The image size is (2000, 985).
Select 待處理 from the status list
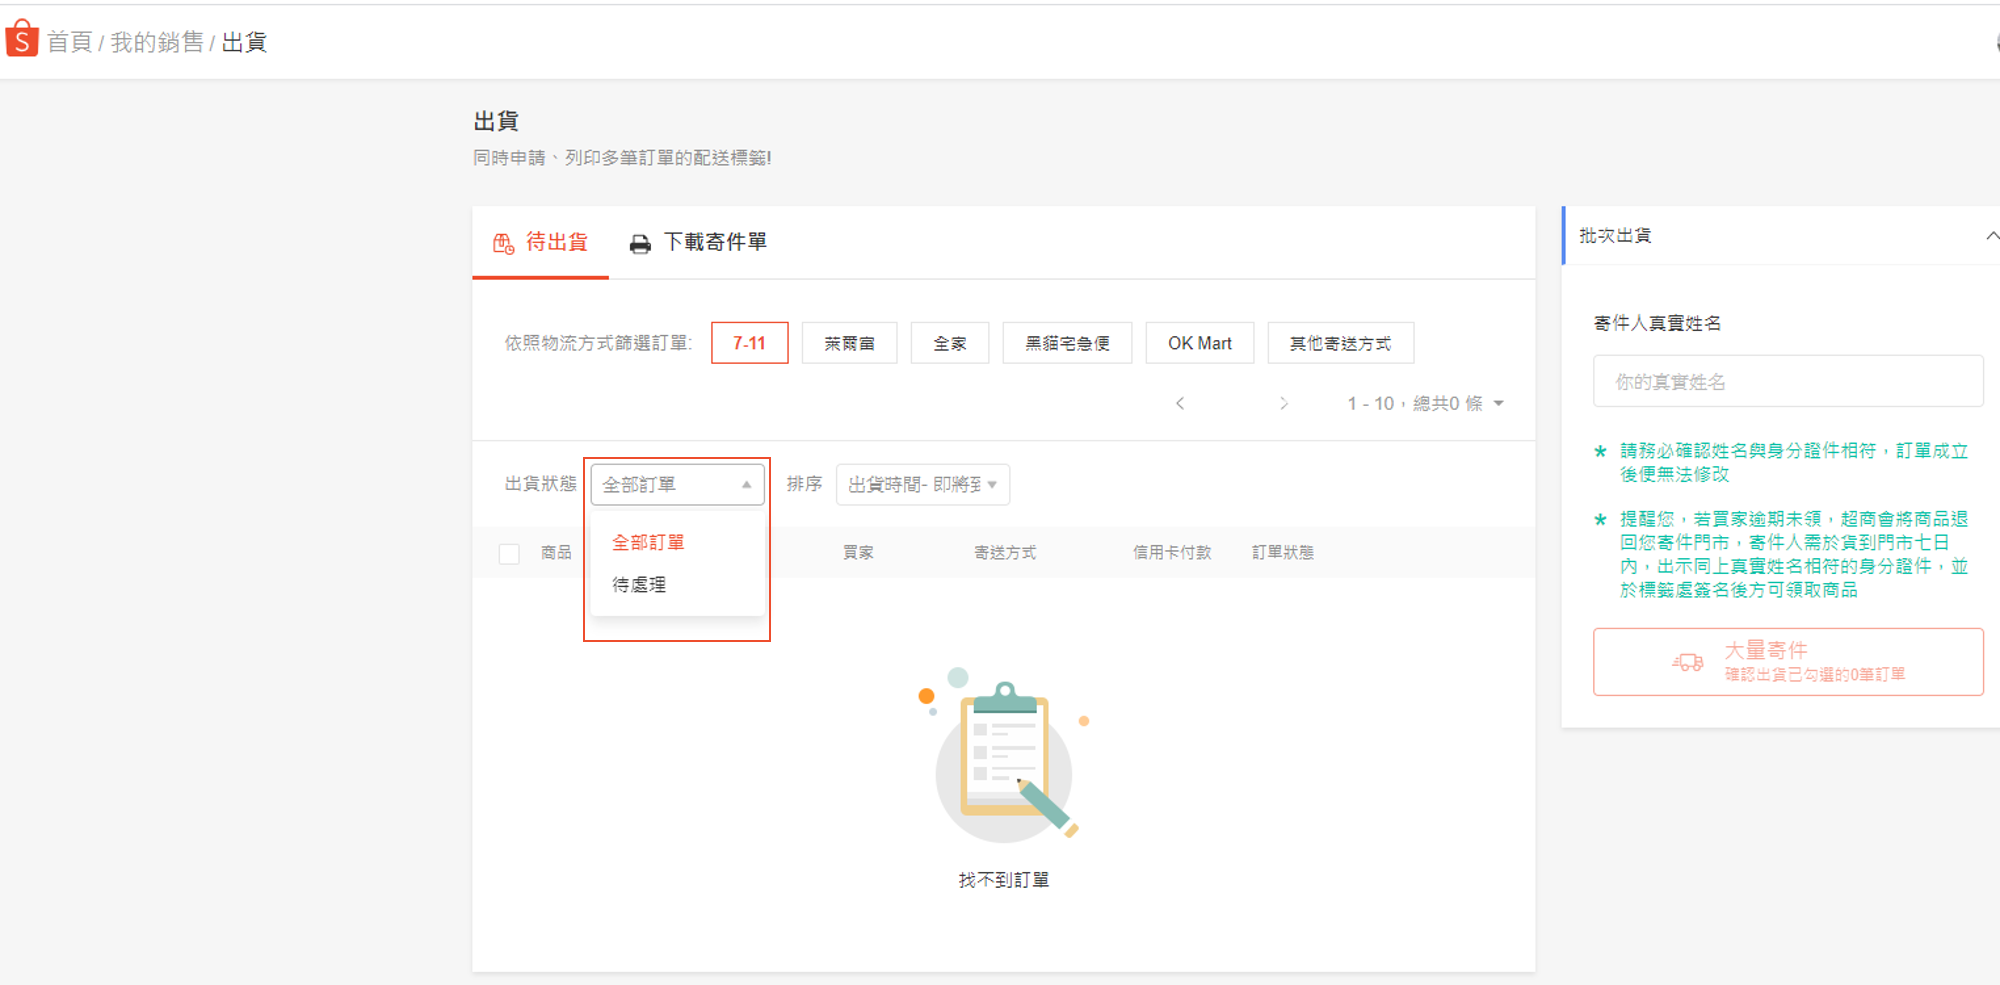[x=639, y=585]
